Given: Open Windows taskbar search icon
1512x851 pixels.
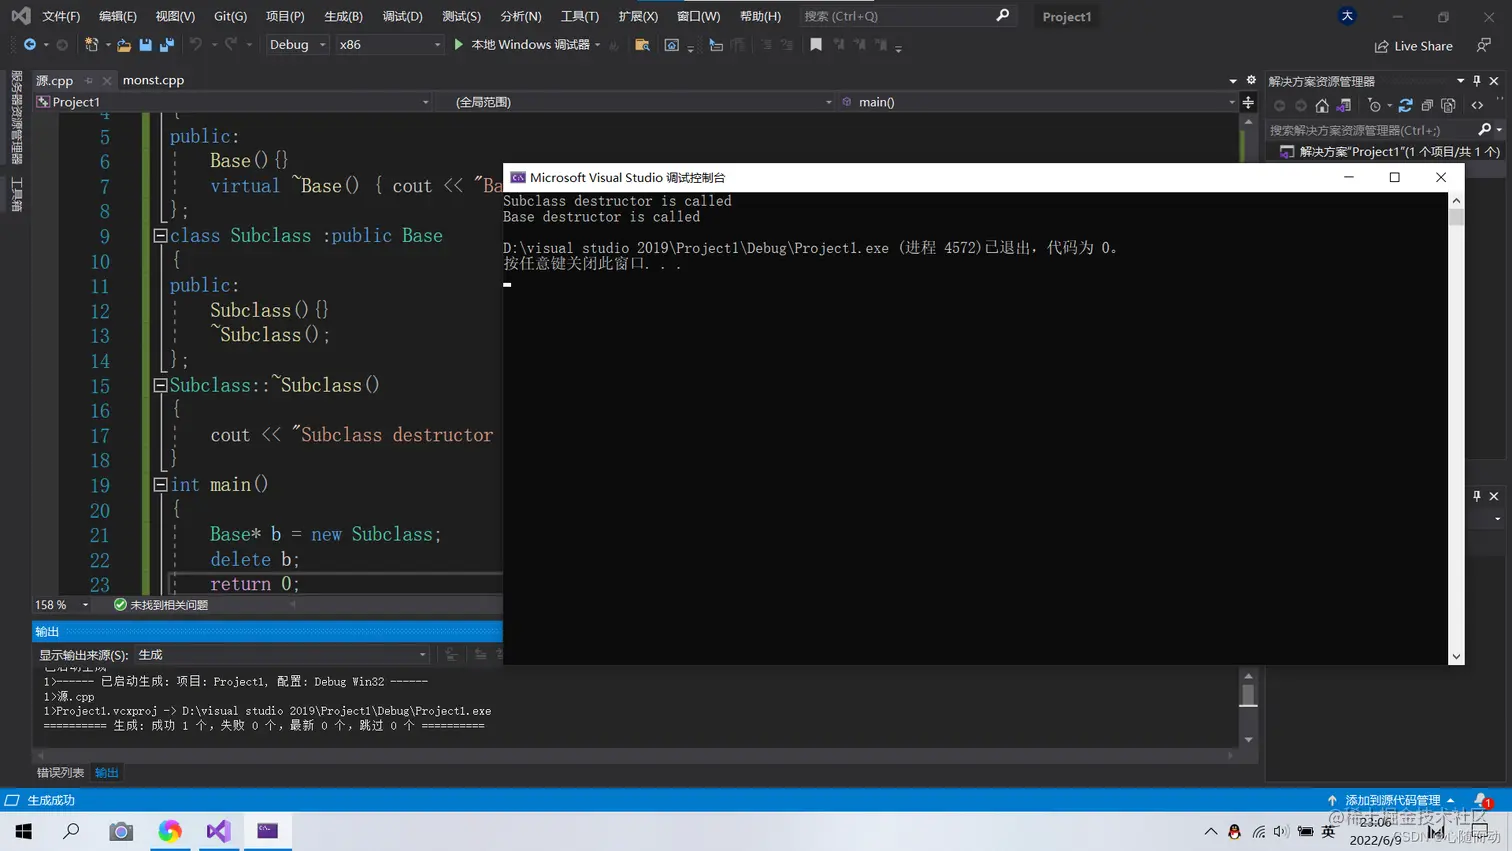Looking at the screenshot, I should tap(72, 831).
